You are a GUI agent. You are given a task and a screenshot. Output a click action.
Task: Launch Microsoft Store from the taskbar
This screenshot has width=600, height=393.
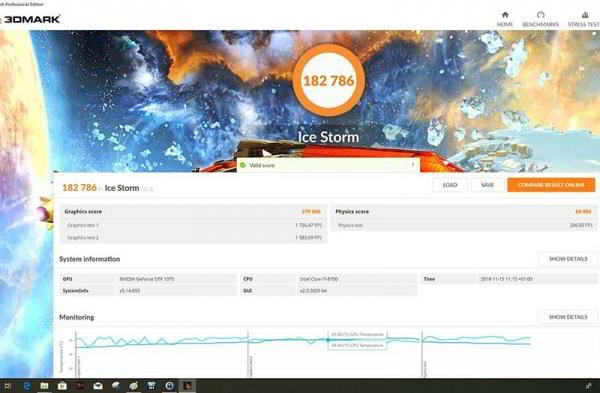pos(62,386)
